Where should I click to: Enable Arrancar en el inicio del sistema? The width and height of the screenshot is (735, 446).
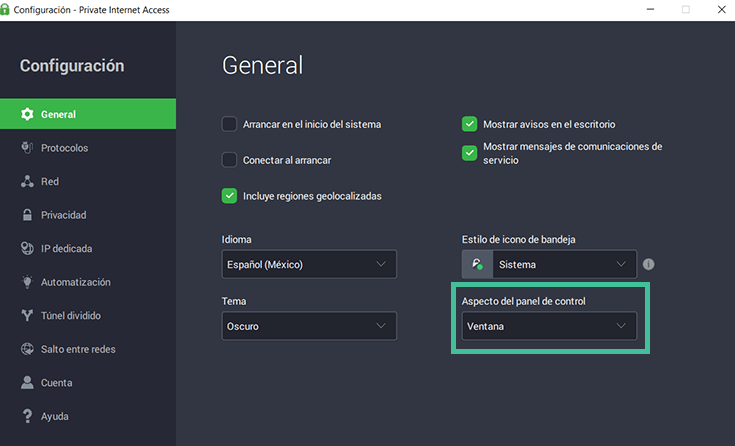click(229, 124)
